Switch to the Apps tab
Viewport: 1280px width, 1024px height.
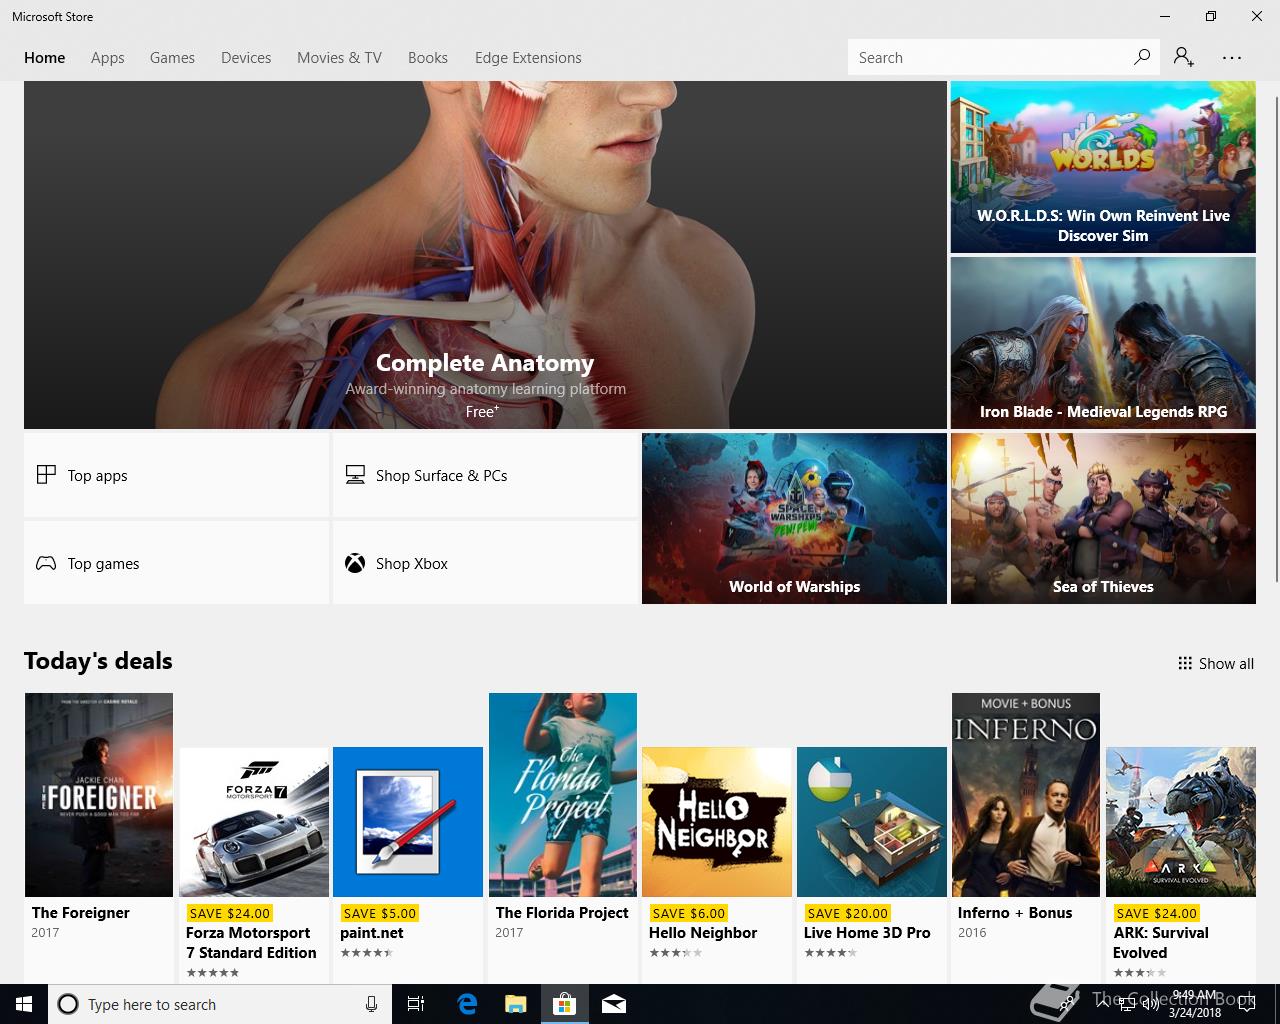(x=108, y=58)
